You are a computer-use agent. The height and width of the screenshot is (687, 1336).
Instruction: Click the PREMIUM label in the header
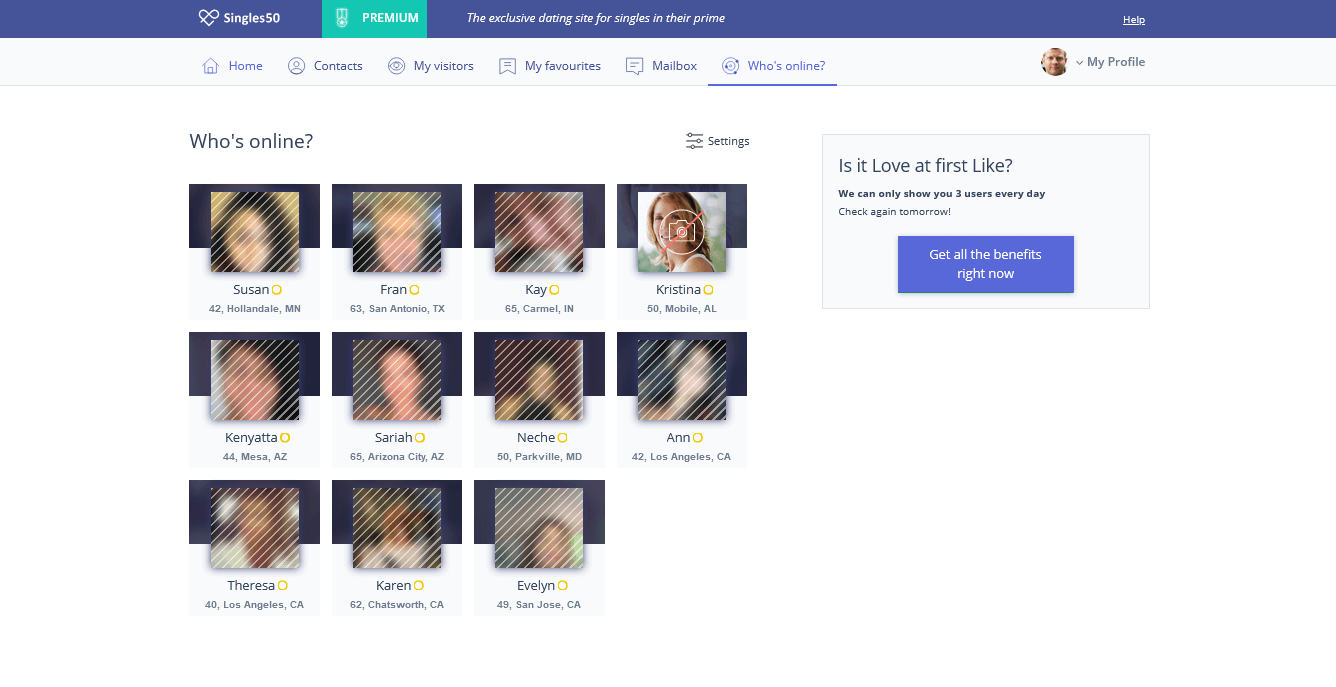coord(390,18)
